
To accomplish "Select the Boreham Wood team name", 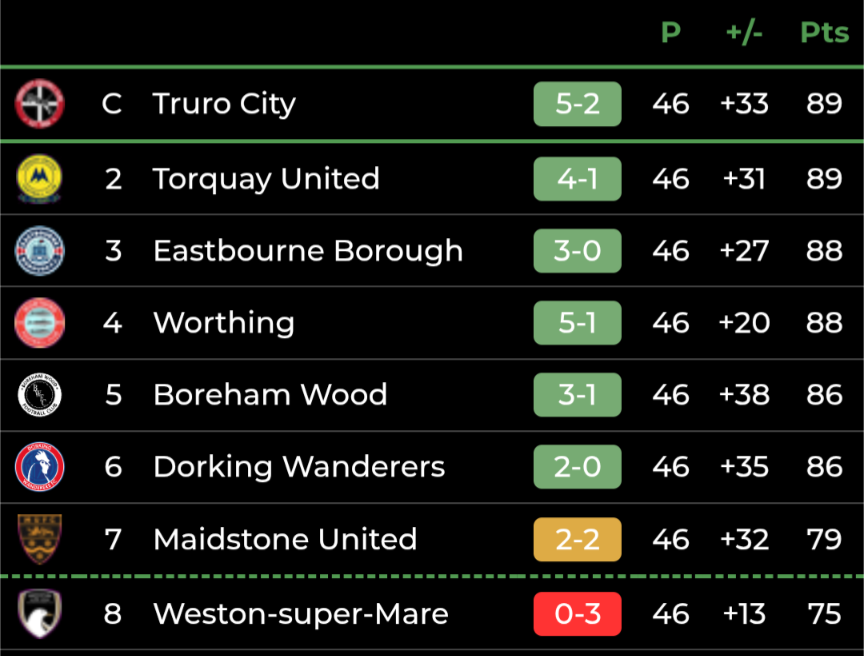I will (x=270, y=395).
